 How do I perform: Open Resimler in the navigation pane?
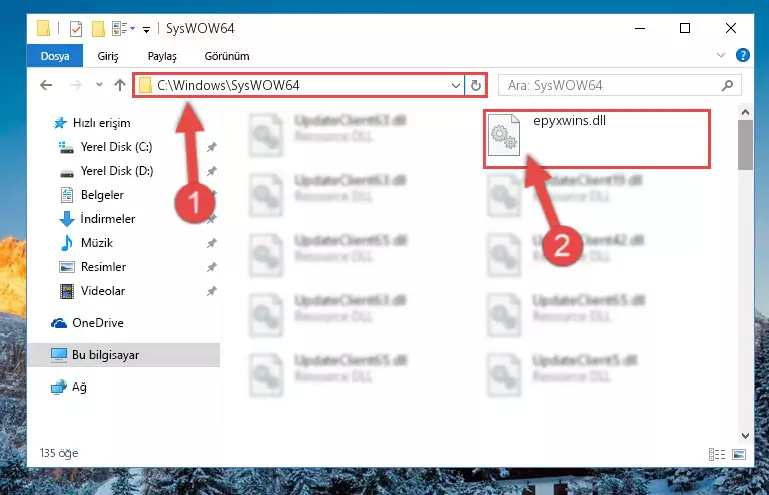pyautogui.click(x=103, y=267)
